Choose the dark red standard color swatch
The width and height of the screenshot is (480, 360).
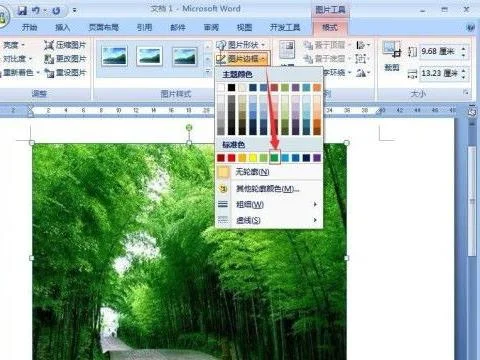[221, 158]
